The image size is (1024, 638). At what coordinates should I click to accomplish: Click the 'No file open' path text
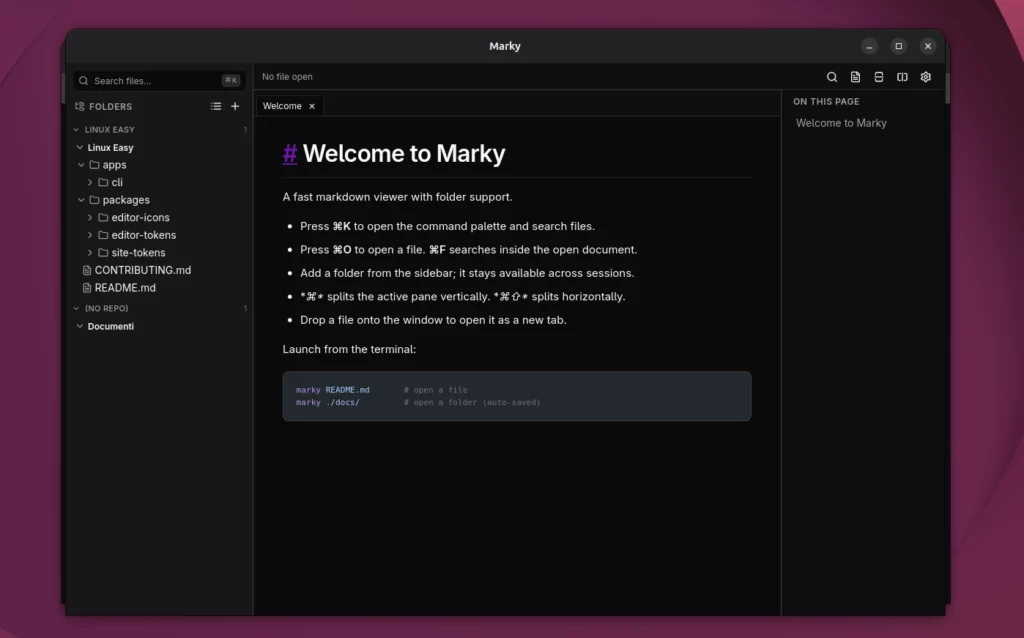point(287,77)
